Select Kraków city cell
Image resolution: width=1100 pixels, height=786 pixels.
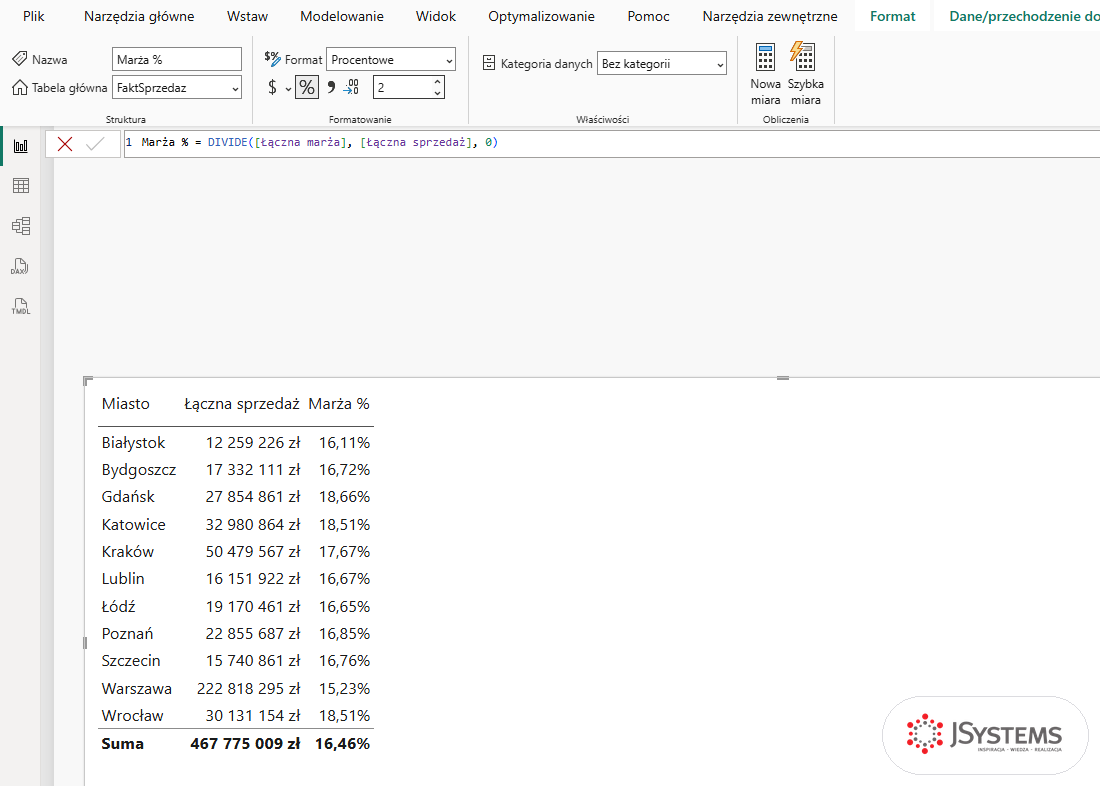[128, 552]
